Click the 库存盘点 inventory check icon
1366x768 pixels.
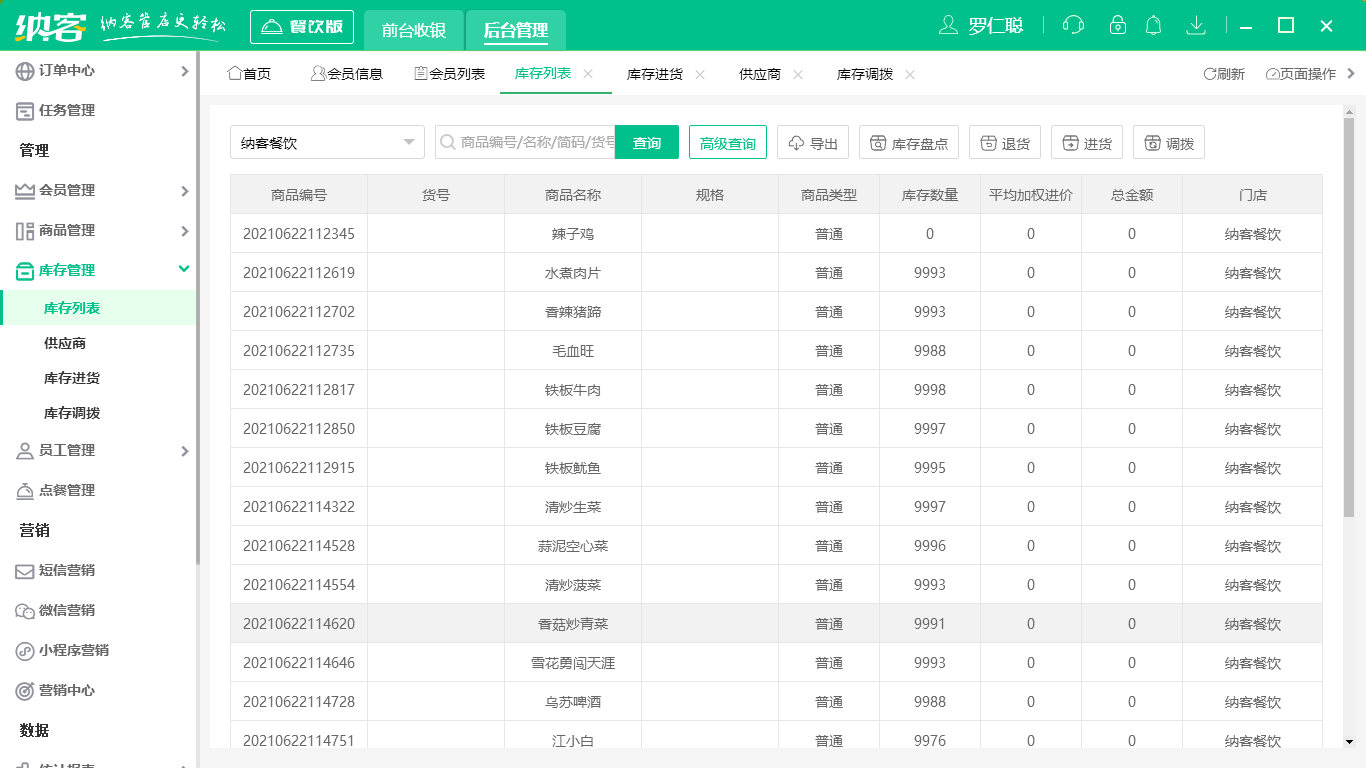point(908,141)
